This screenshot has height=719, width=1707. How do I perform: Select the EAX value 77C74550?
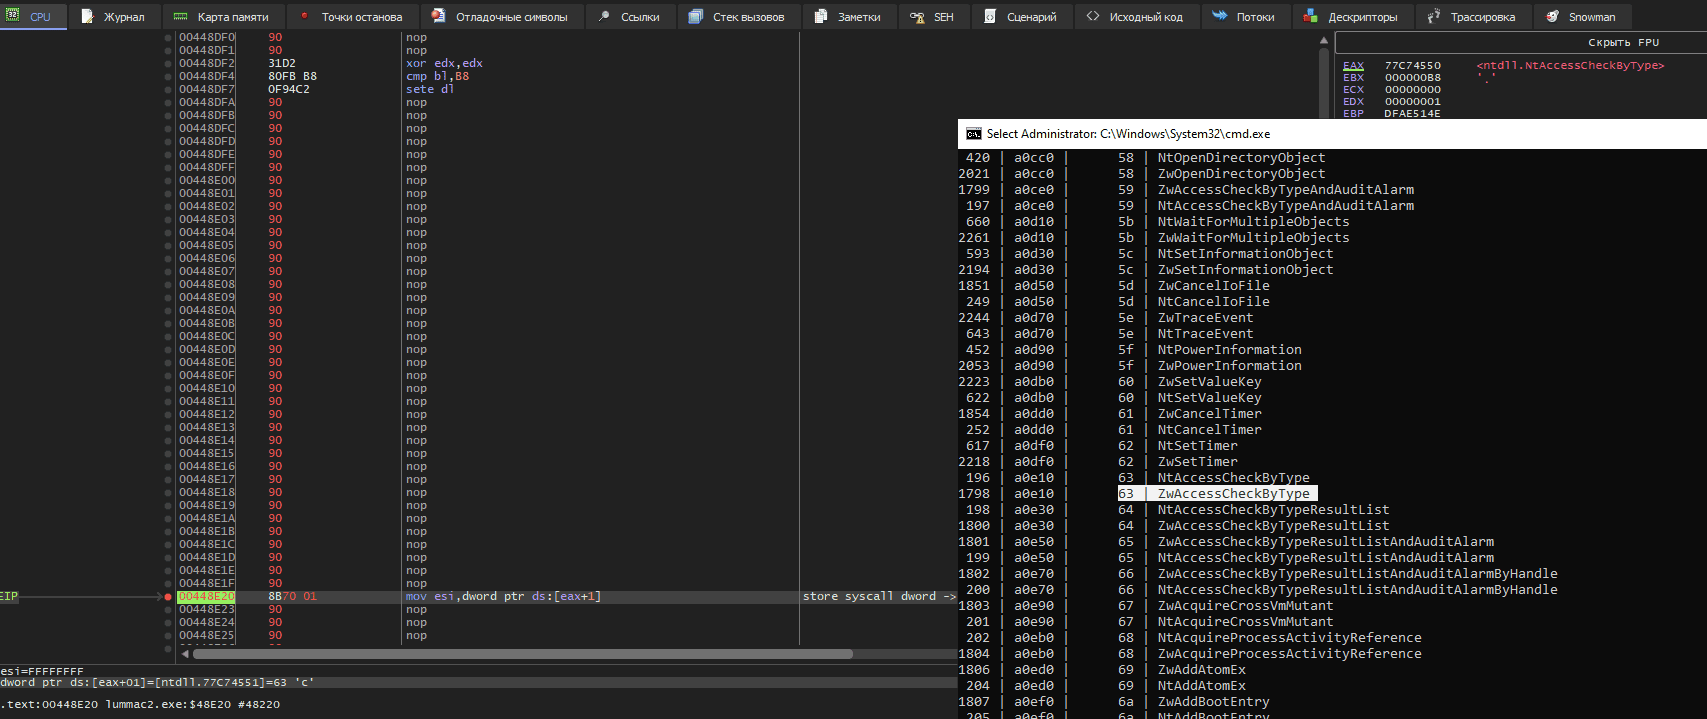click(x=1413, y=65)
